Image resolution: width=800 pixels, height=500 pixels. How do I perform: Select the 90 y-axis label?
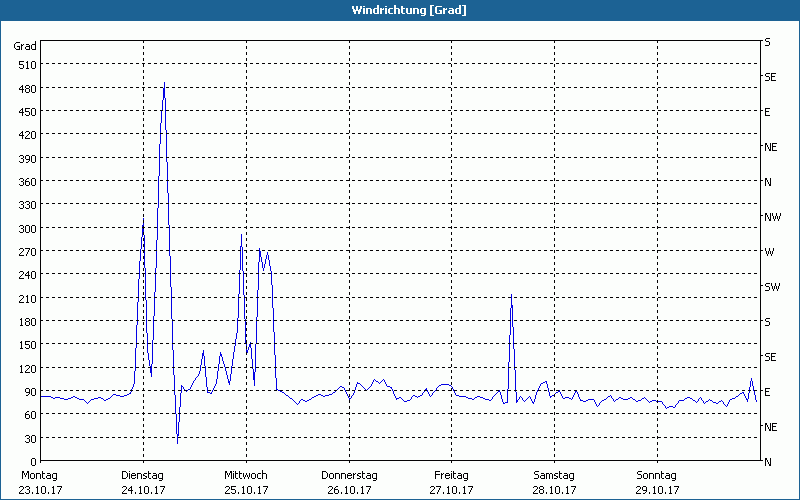29,392
